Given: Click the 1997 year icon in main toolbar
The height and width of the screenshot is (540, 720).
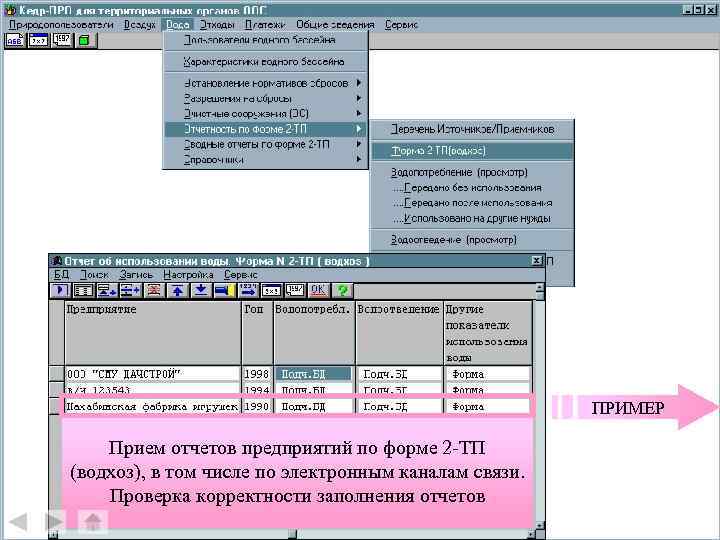Looking at the screenshot, I should 62,40.
